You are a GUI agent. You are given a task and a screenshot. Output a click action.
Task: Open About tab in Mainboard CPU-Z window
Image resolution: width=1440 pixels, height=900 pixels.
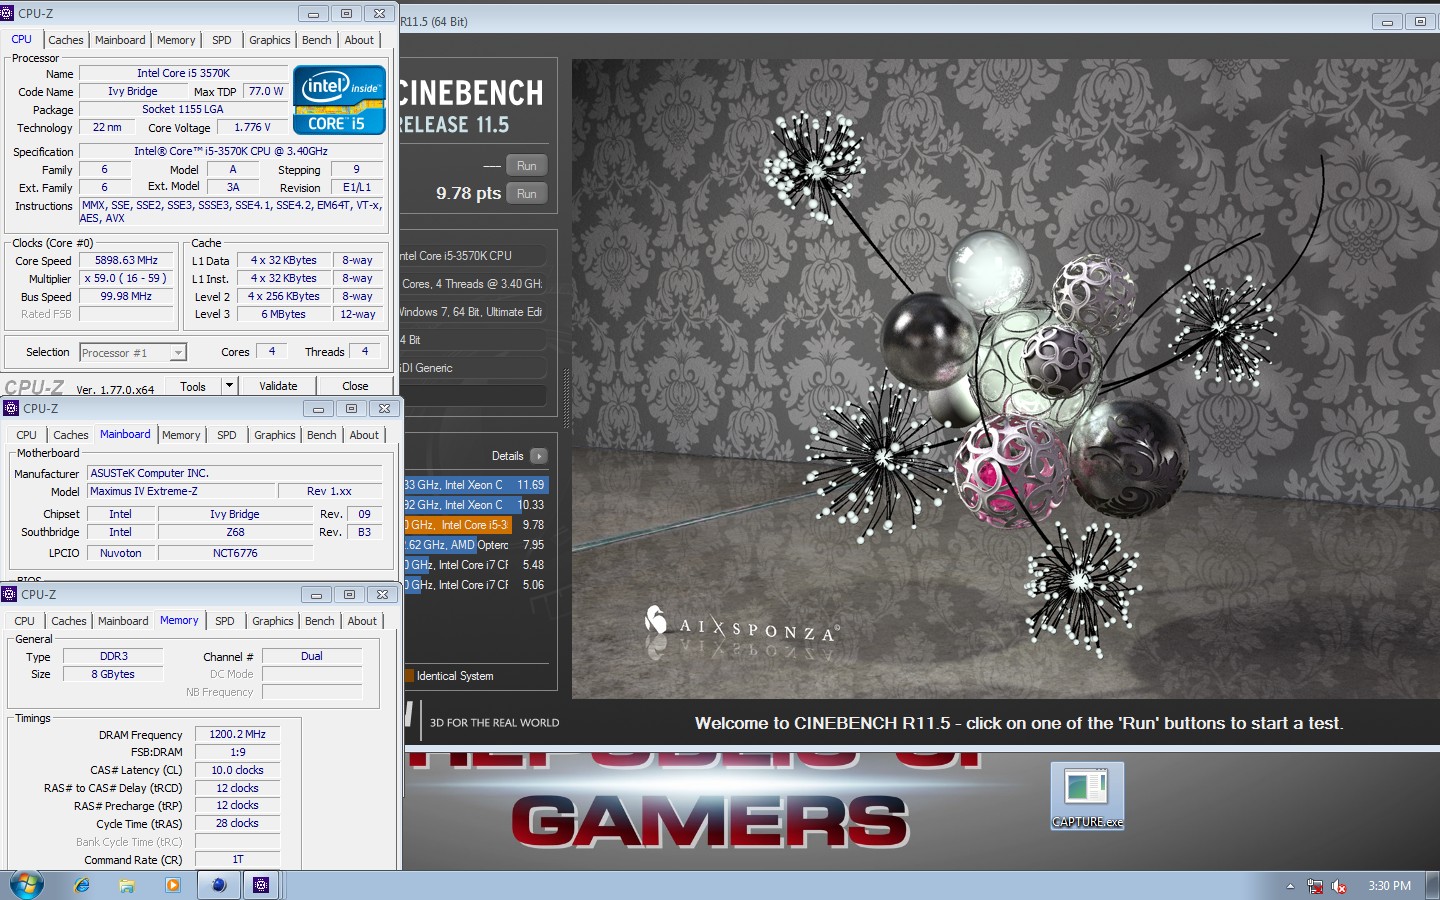click(364, 435)
